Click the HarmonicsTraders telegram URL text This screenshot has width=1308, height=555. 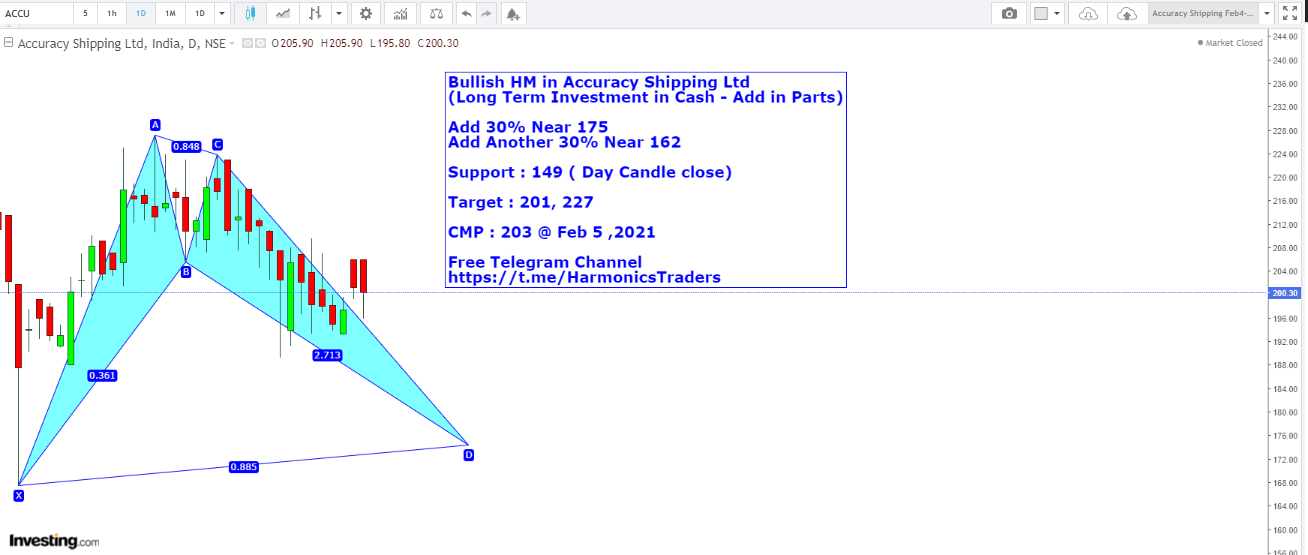click(x=584, y=277)
